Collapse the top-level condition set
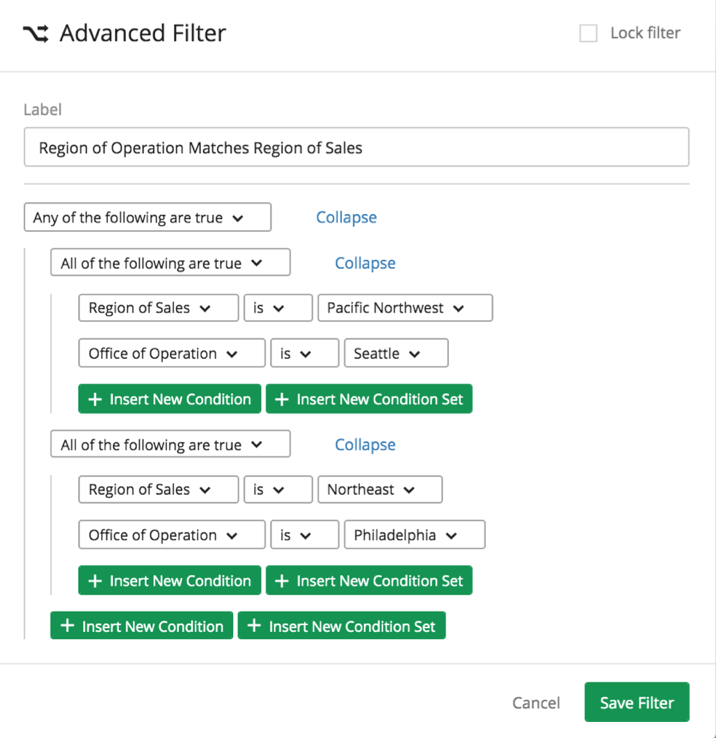This screenshot has width=716, height=738. point(346,217)
